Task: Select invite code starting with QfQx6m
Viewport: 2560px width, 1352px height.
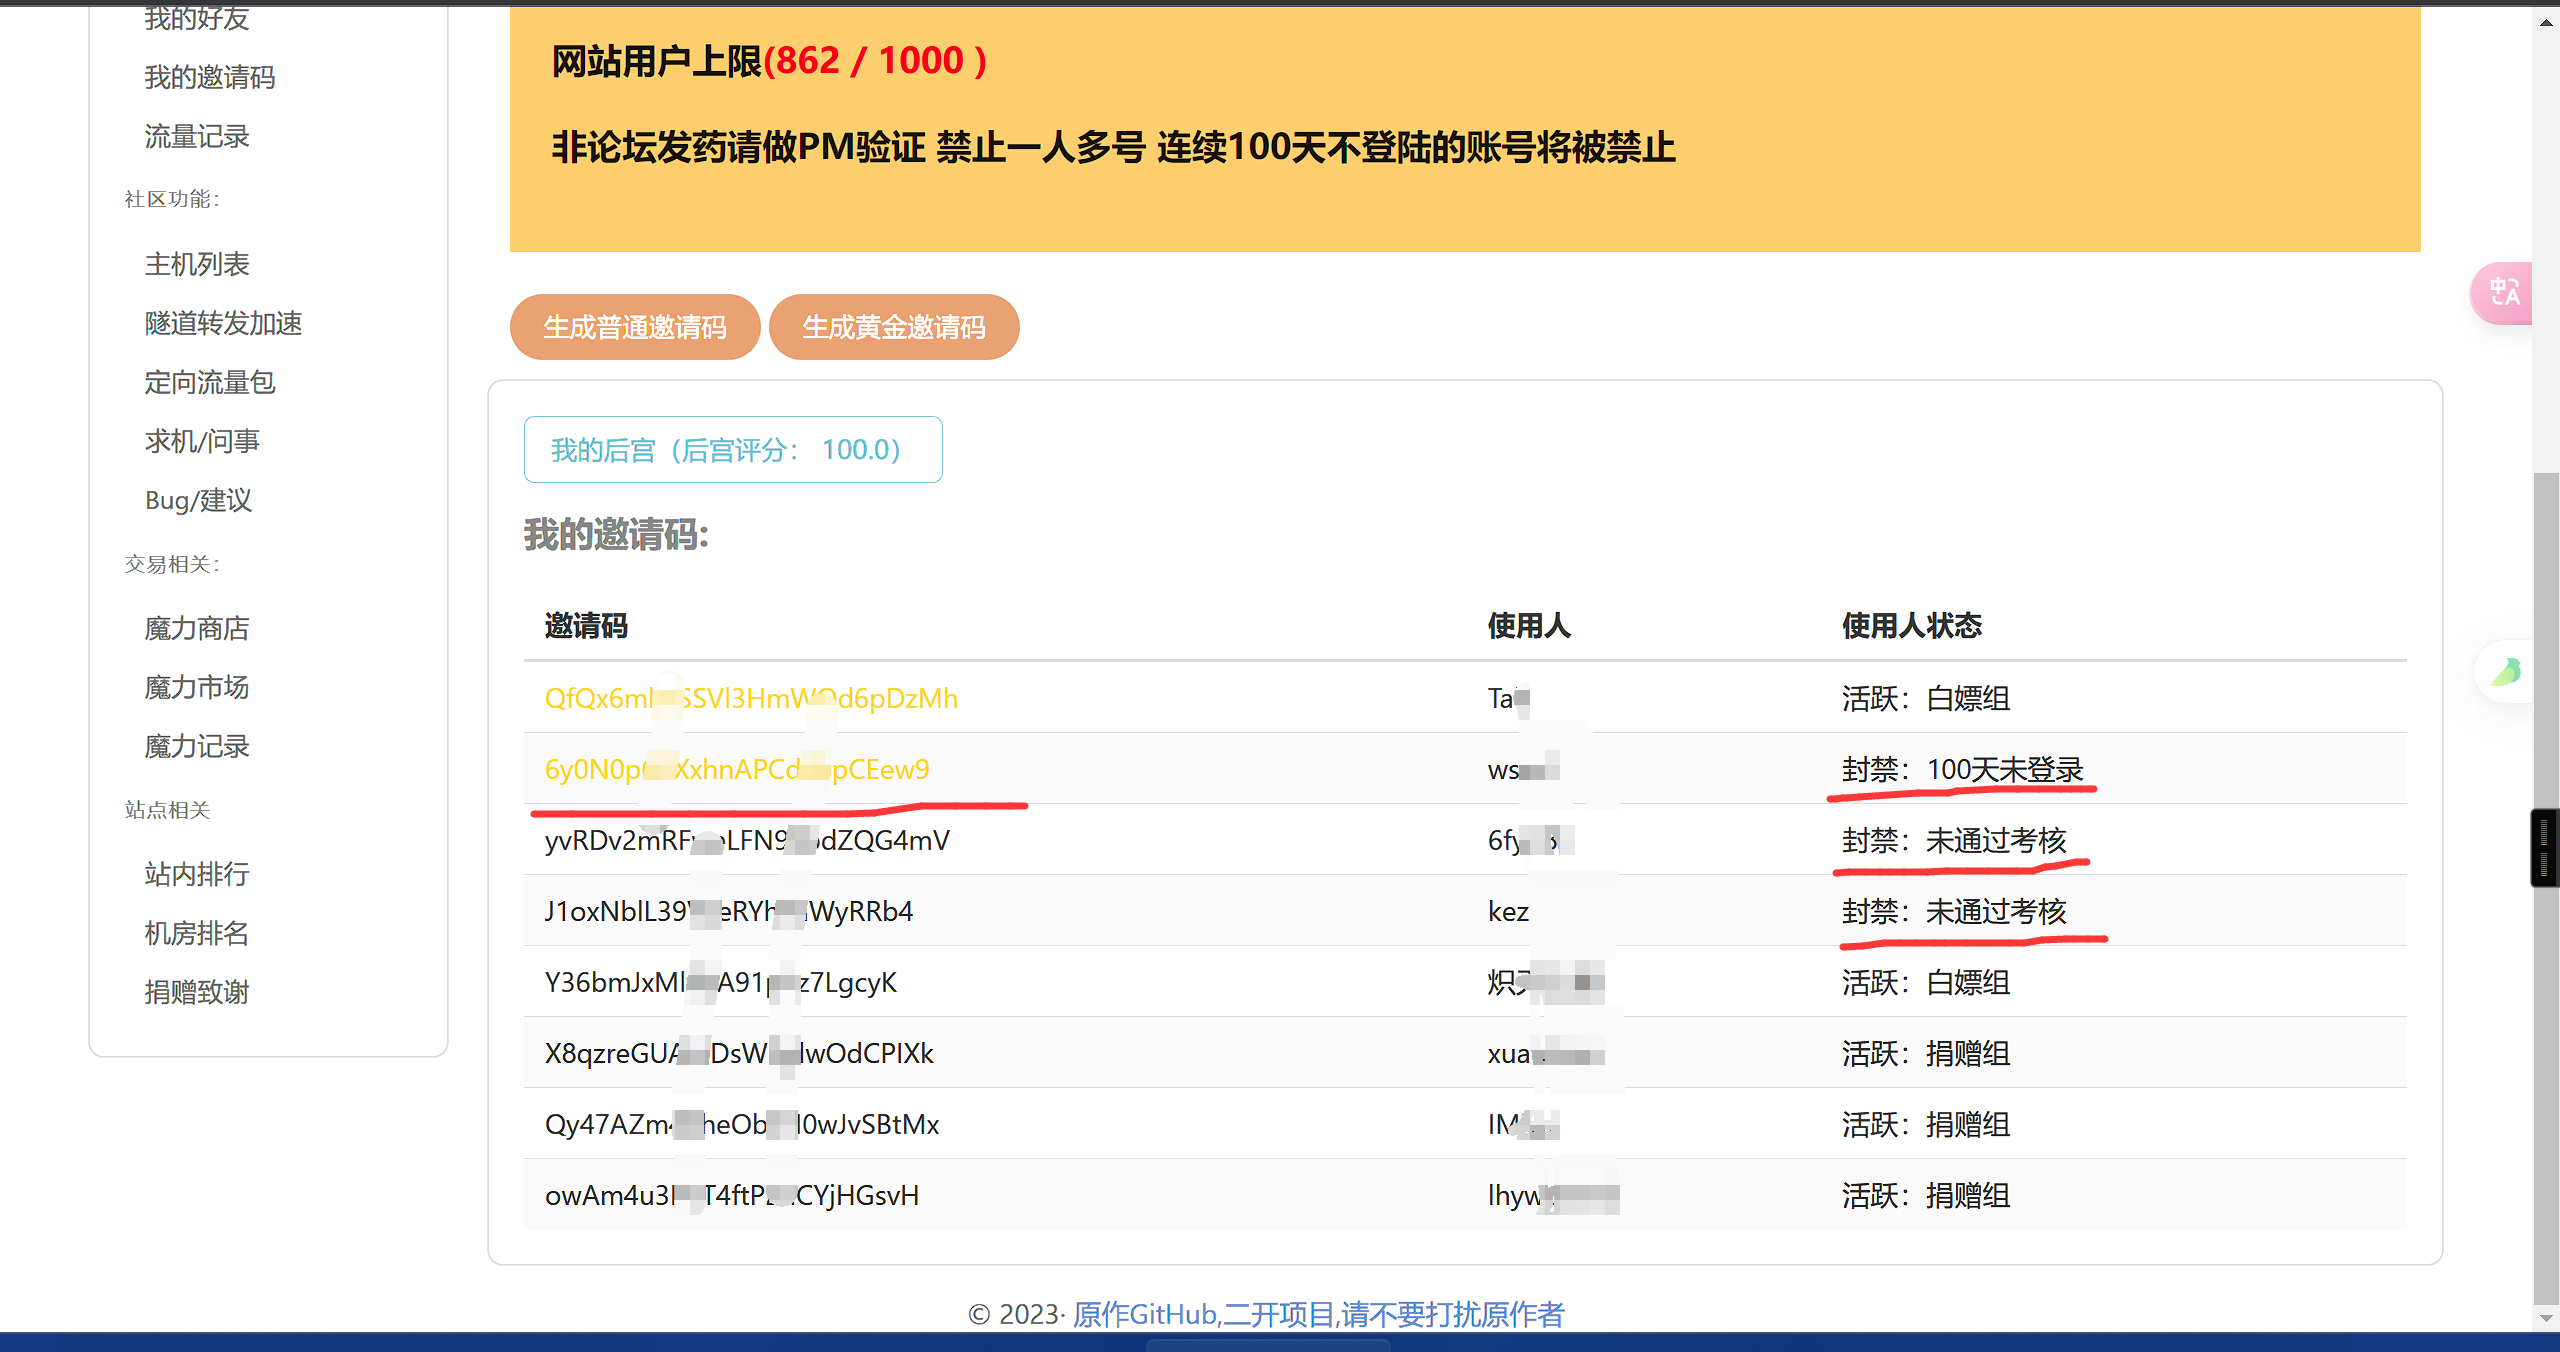Action: pyautogui.click(x=751, y=698)
